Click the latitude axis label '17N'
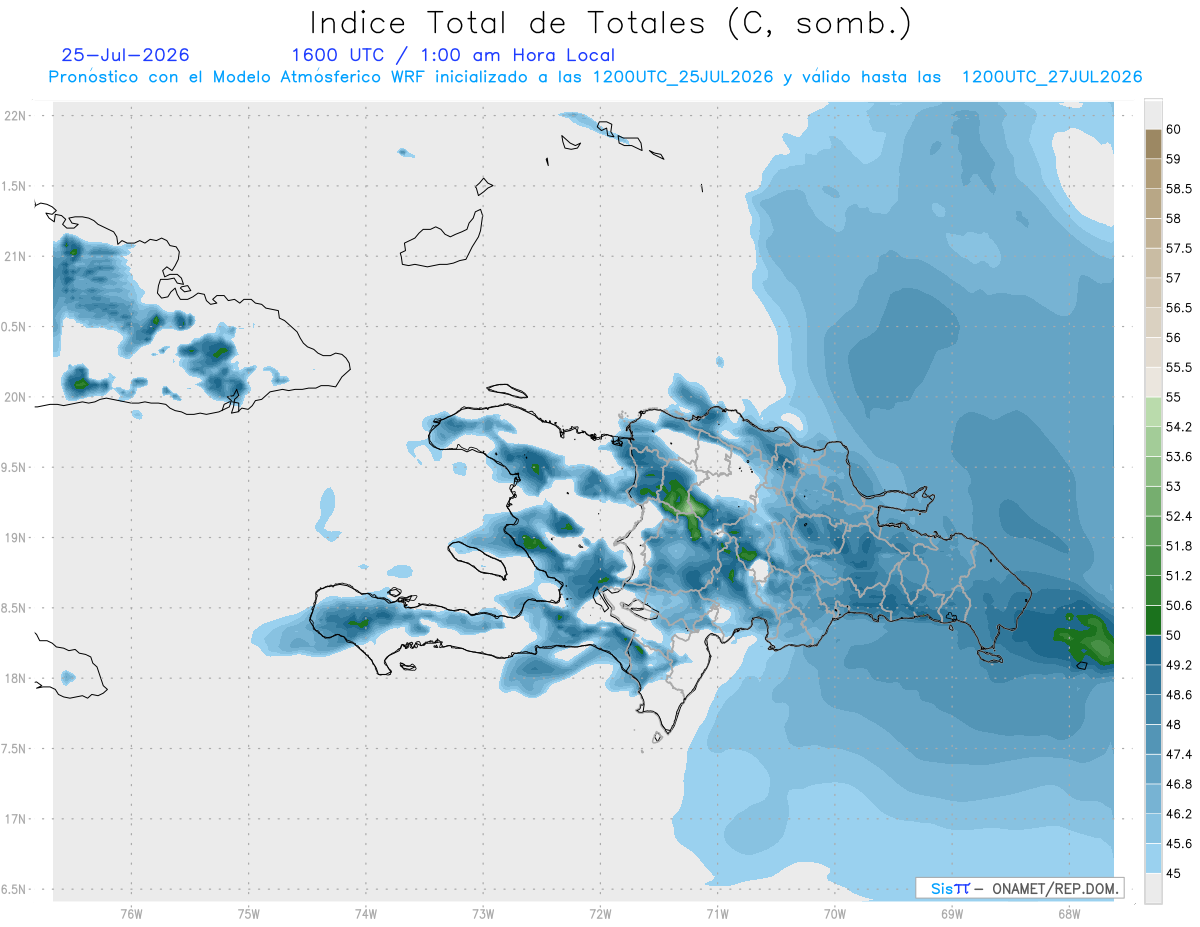1200x927 pixels. 14,819
